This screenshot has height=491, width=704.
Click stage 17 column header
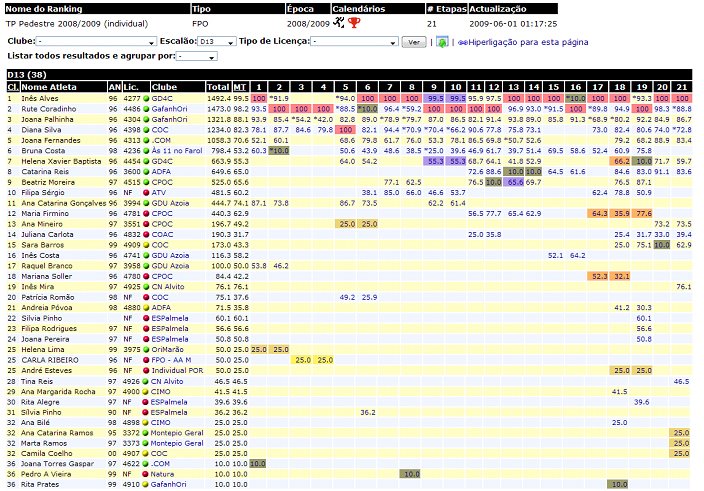(598, 87)
